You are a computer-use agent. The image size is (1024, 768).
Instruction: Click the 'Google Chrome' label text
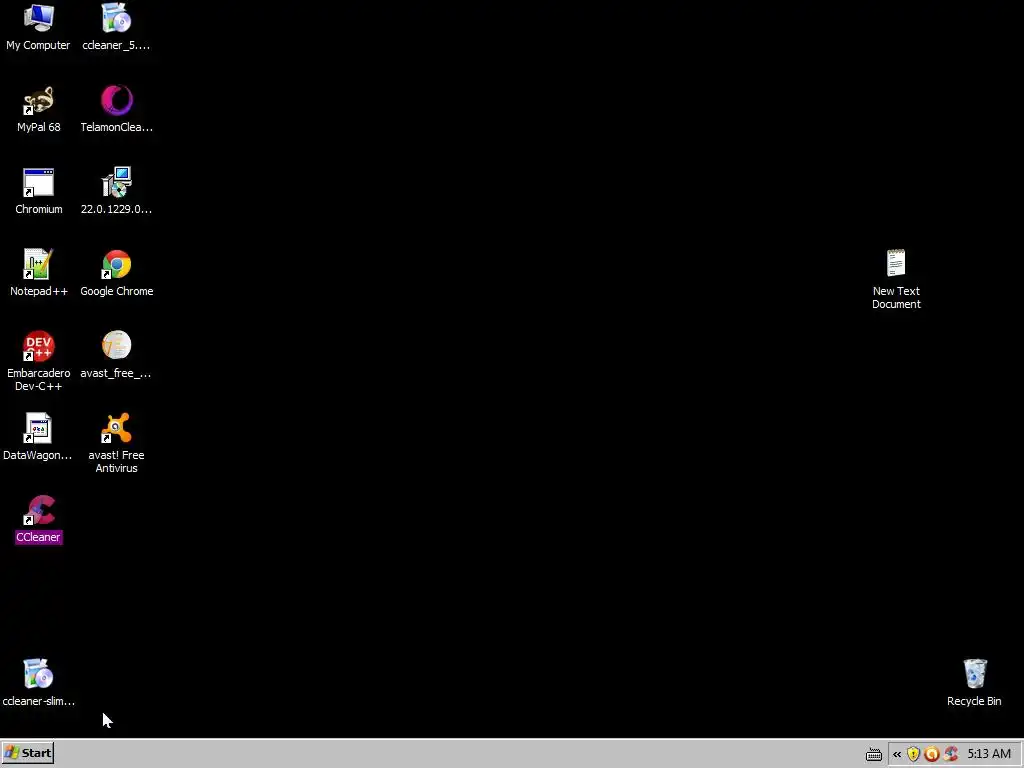(116, 291)
